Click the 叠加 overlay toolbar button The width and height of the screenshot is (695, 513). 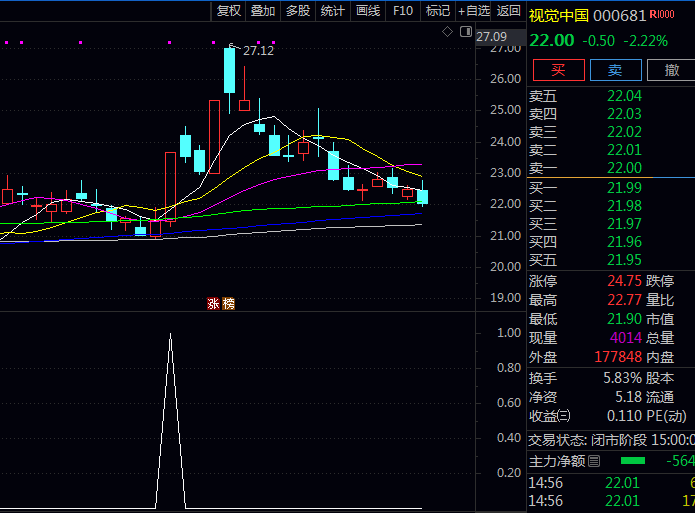point(263,11)
